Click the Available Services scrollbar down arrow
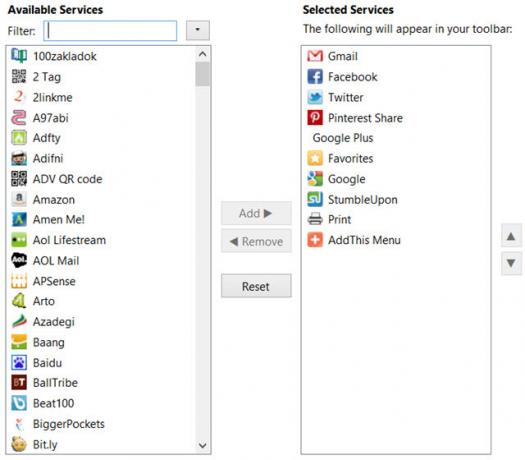This screenshot has height=460, width=525. pos(203,445)
